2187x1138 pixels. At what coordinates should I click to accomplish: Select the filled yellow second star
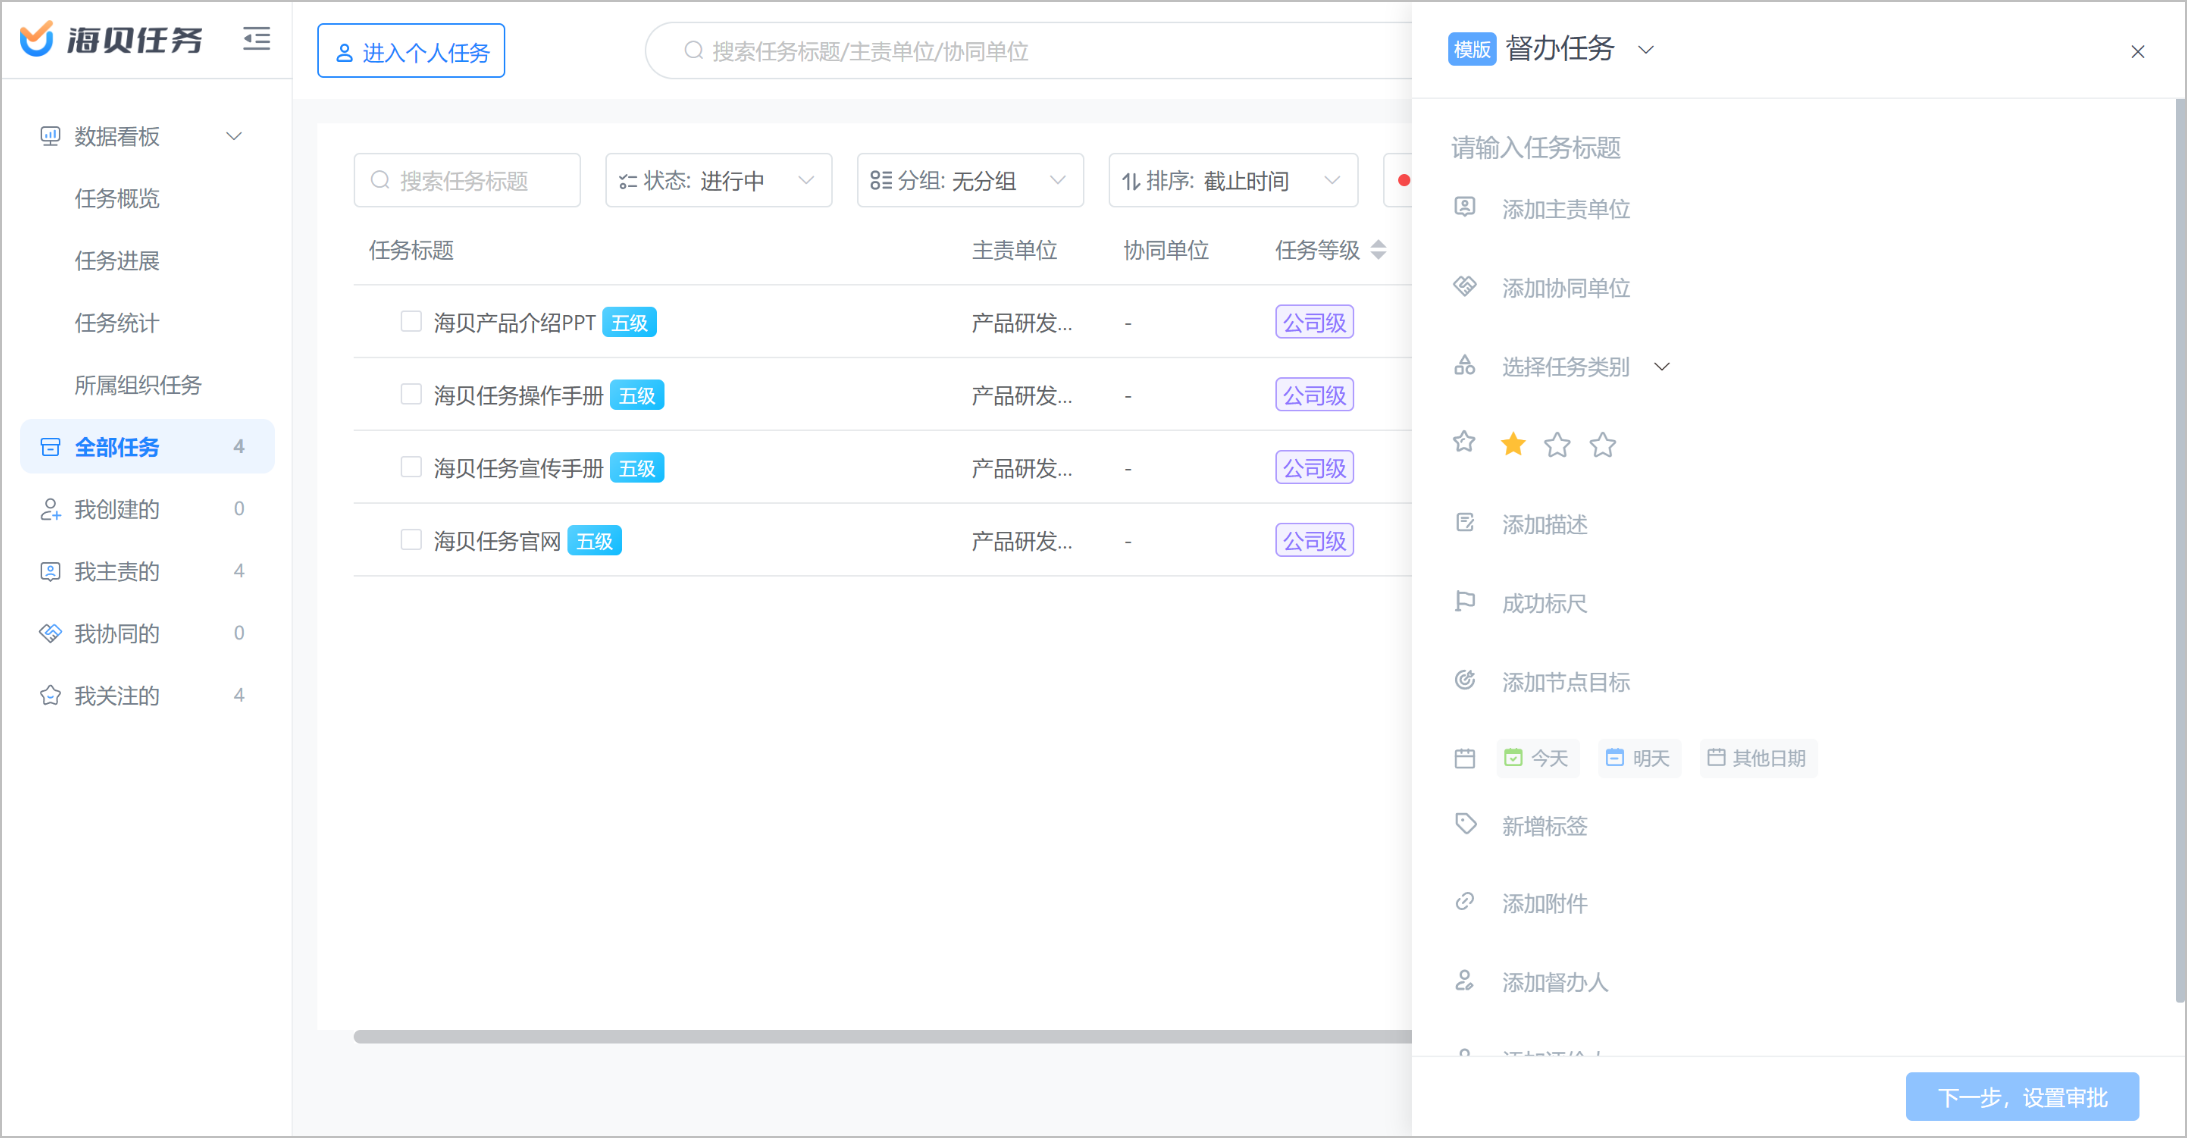click(1513, 444)
